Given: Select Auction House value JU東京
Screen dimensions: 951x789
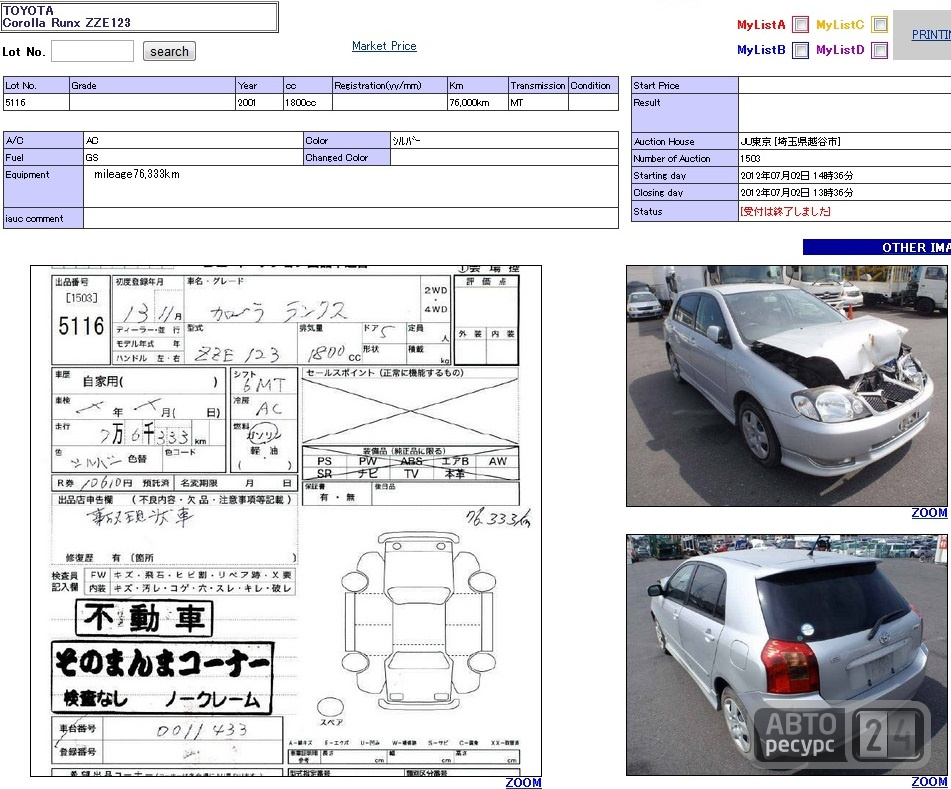Looking at the screenshot, I should 790,141.
